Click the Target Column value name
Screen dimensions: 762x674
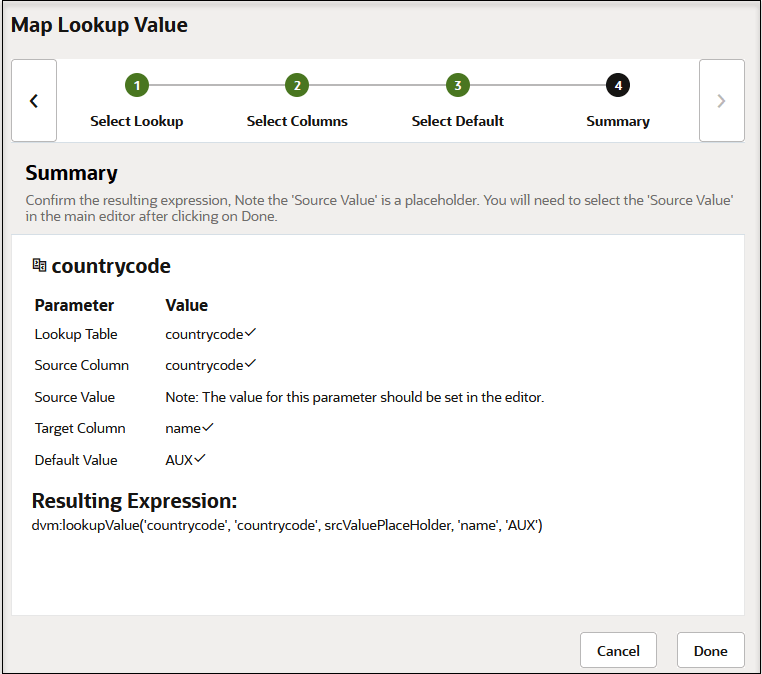pyautogui.click(x=183, y=429)
